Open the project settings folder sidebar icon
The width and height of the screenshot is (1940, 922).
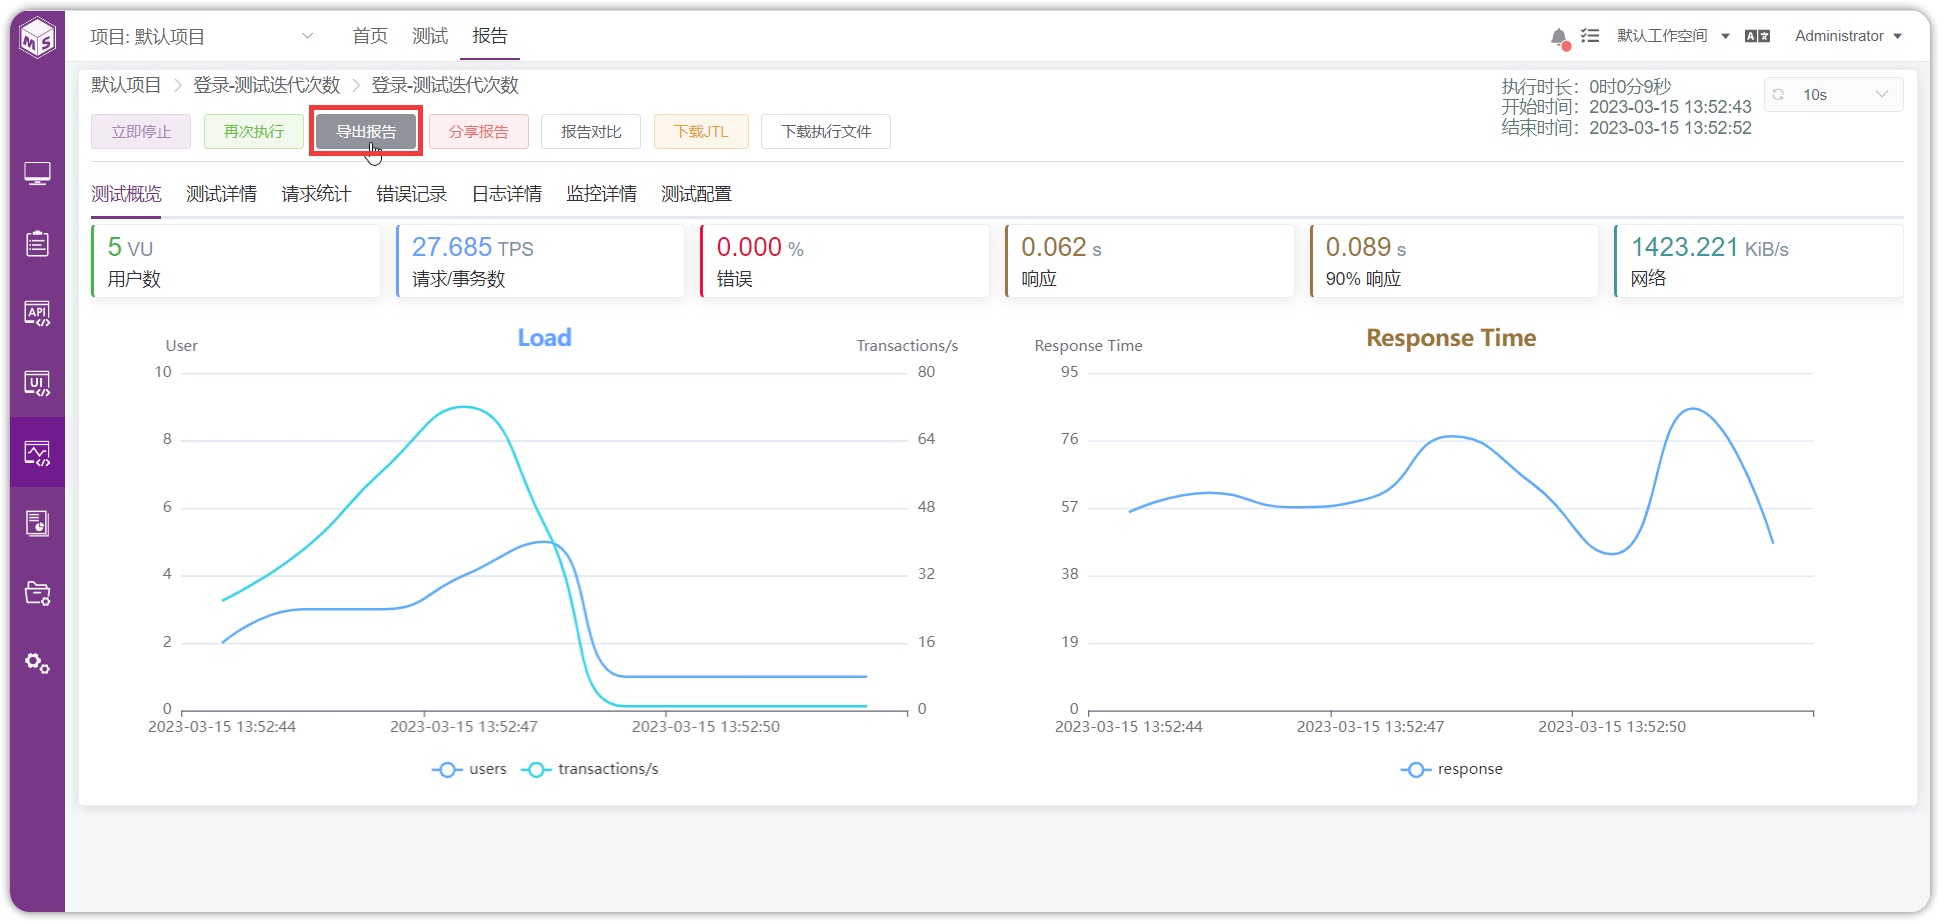pyautogui.click(x=38, y=593)
